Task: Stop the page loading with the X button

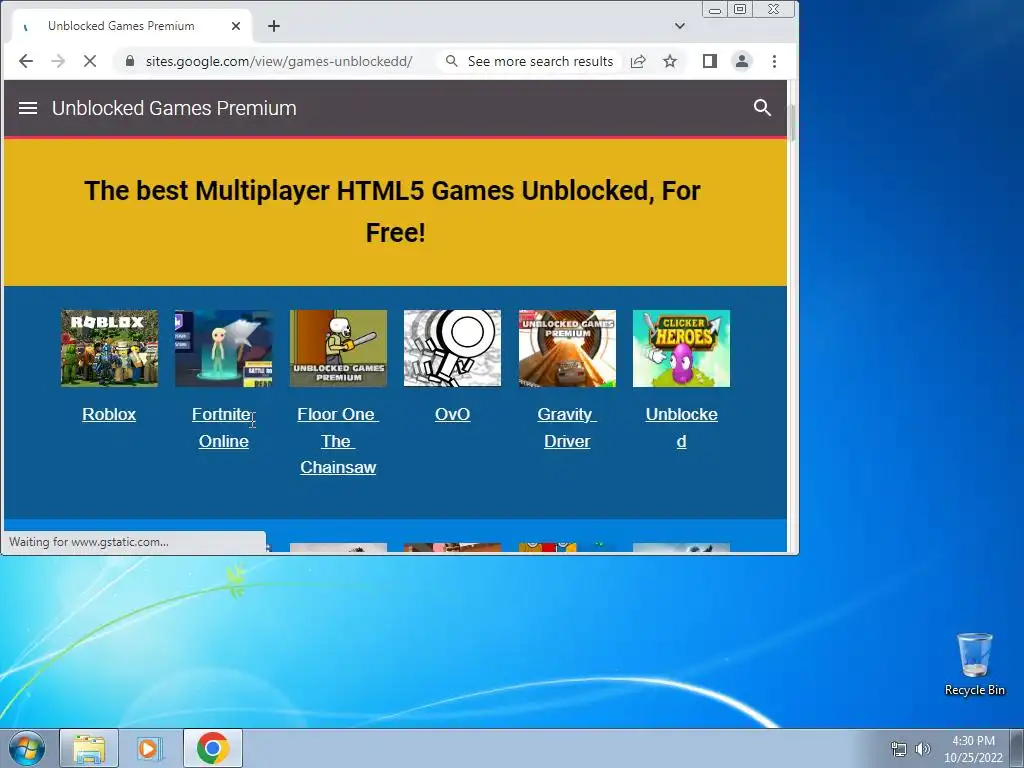Action: point(90,61)
